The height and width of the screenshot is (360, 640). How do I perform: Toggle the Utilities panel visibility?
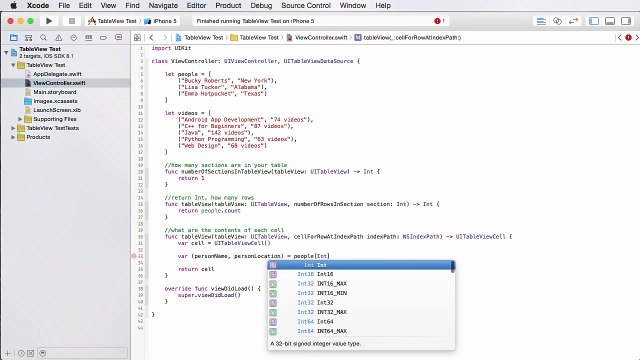click(626, 21)
